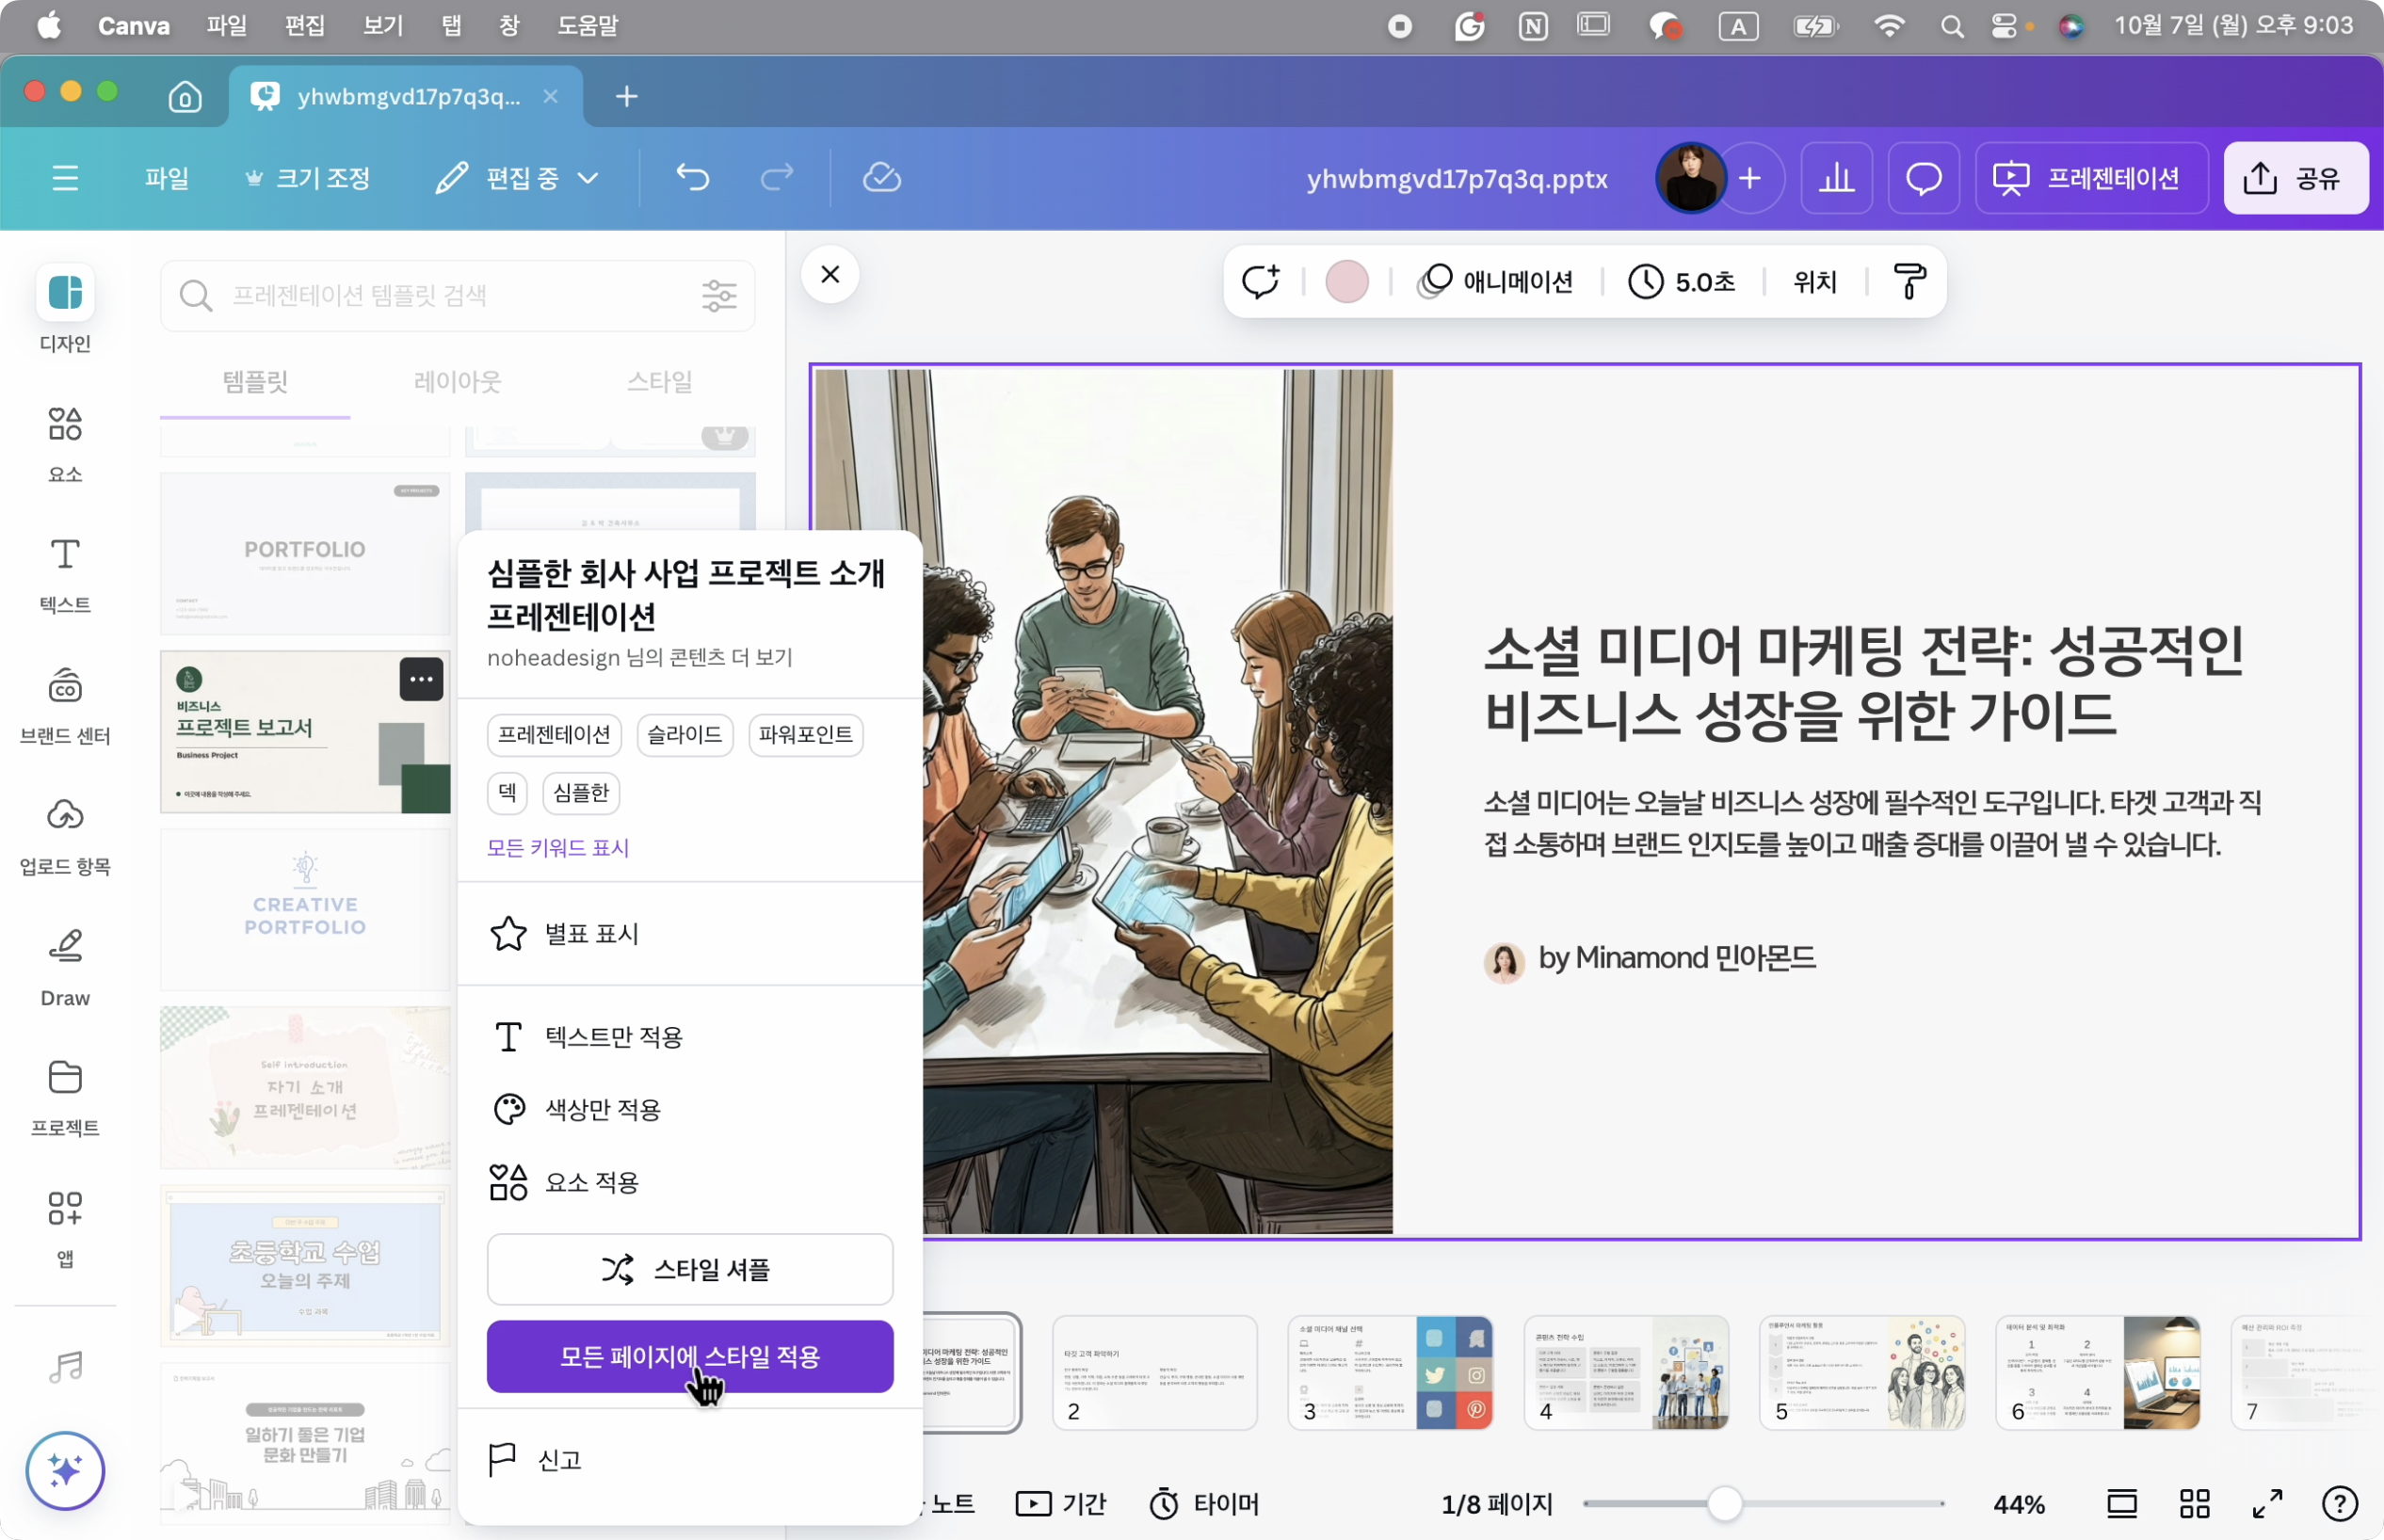Viewport: 2384px width, 1540px height.
Task: Open the help question mark button
Action: click(x=2340, y=1503)
